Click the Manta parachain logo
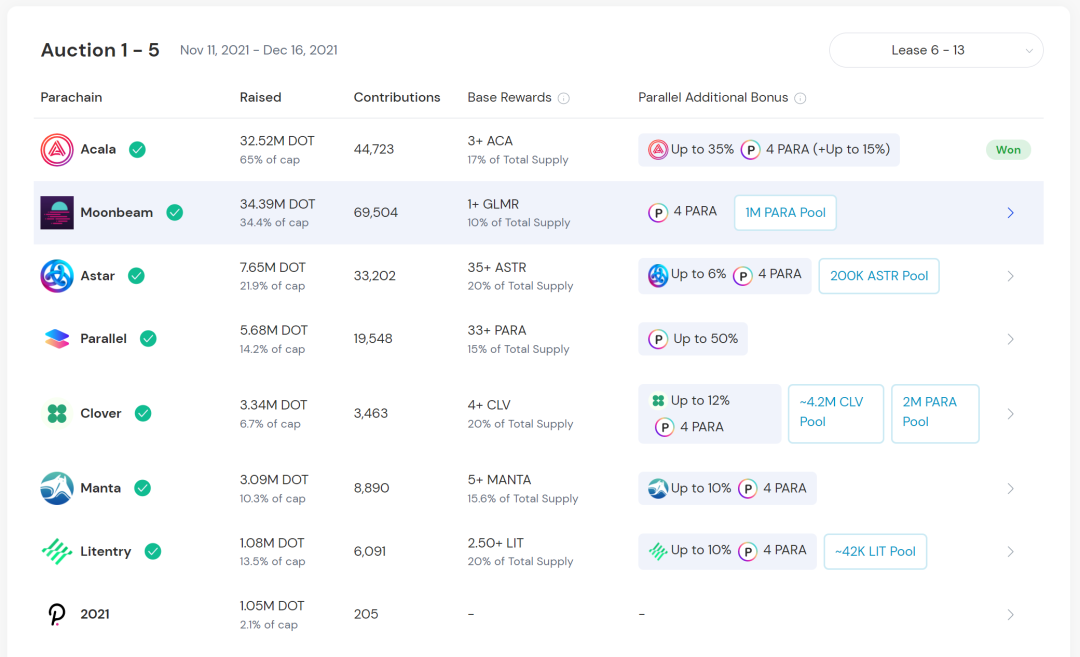 point(56,488)
